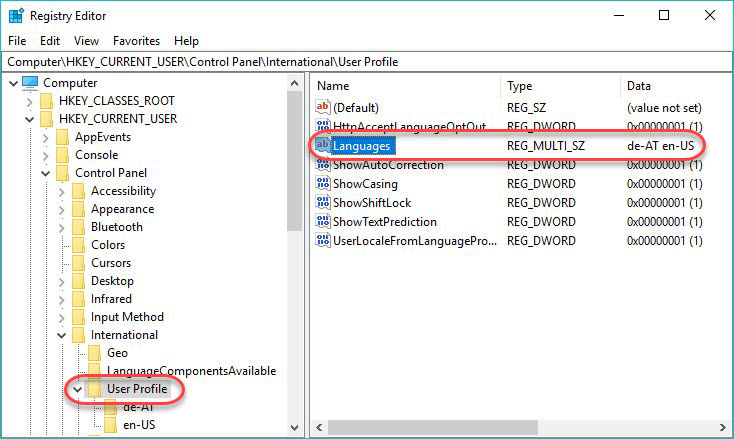This screenshot has width=734, height=439.
Task: Select the en-US subkey label
Action: click(139, 425)
